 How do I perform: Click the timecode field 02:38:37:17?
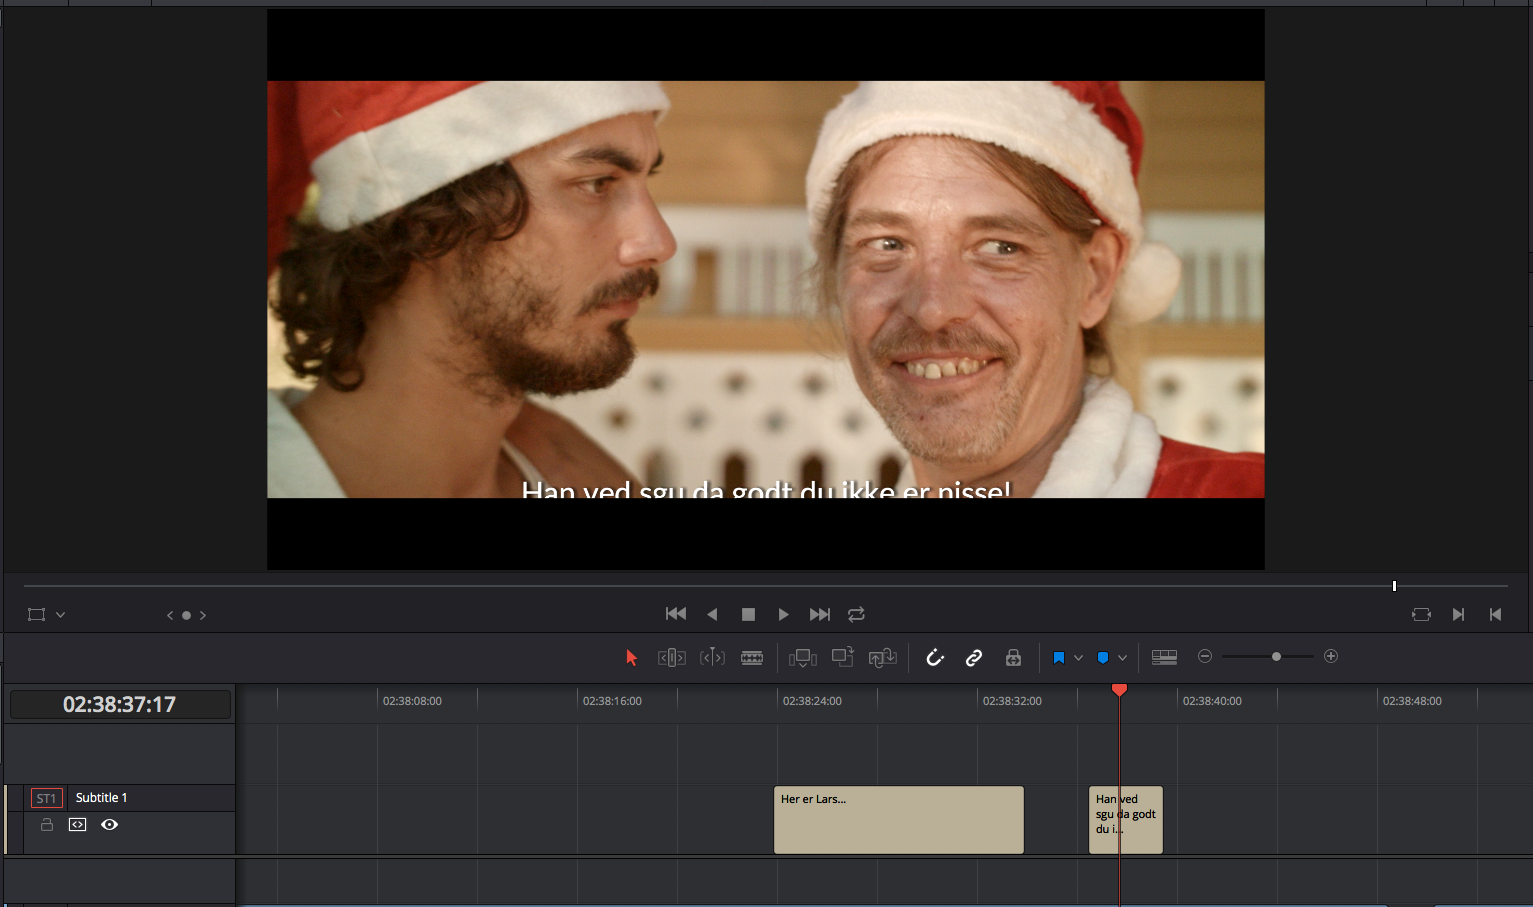tap(120, 704)
